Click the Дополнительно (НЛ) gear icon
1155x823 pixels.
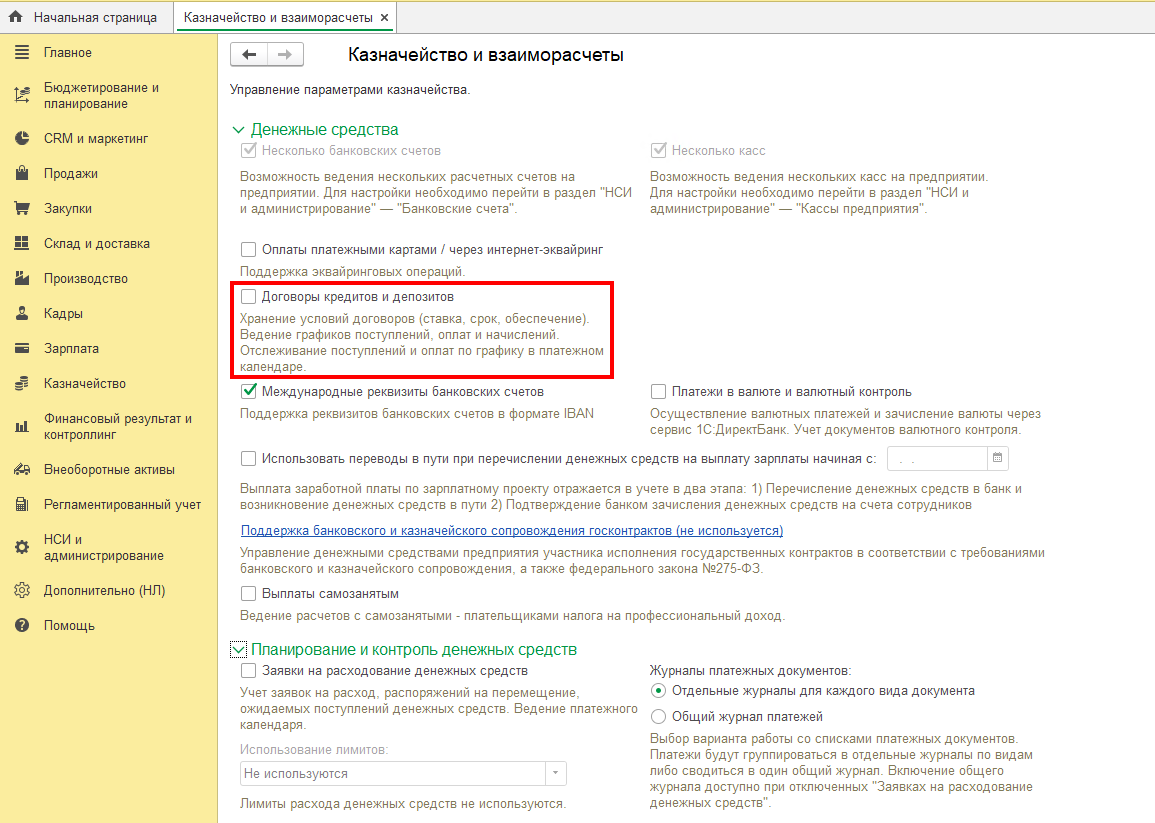pyautogui.click(x=22, y=590)
